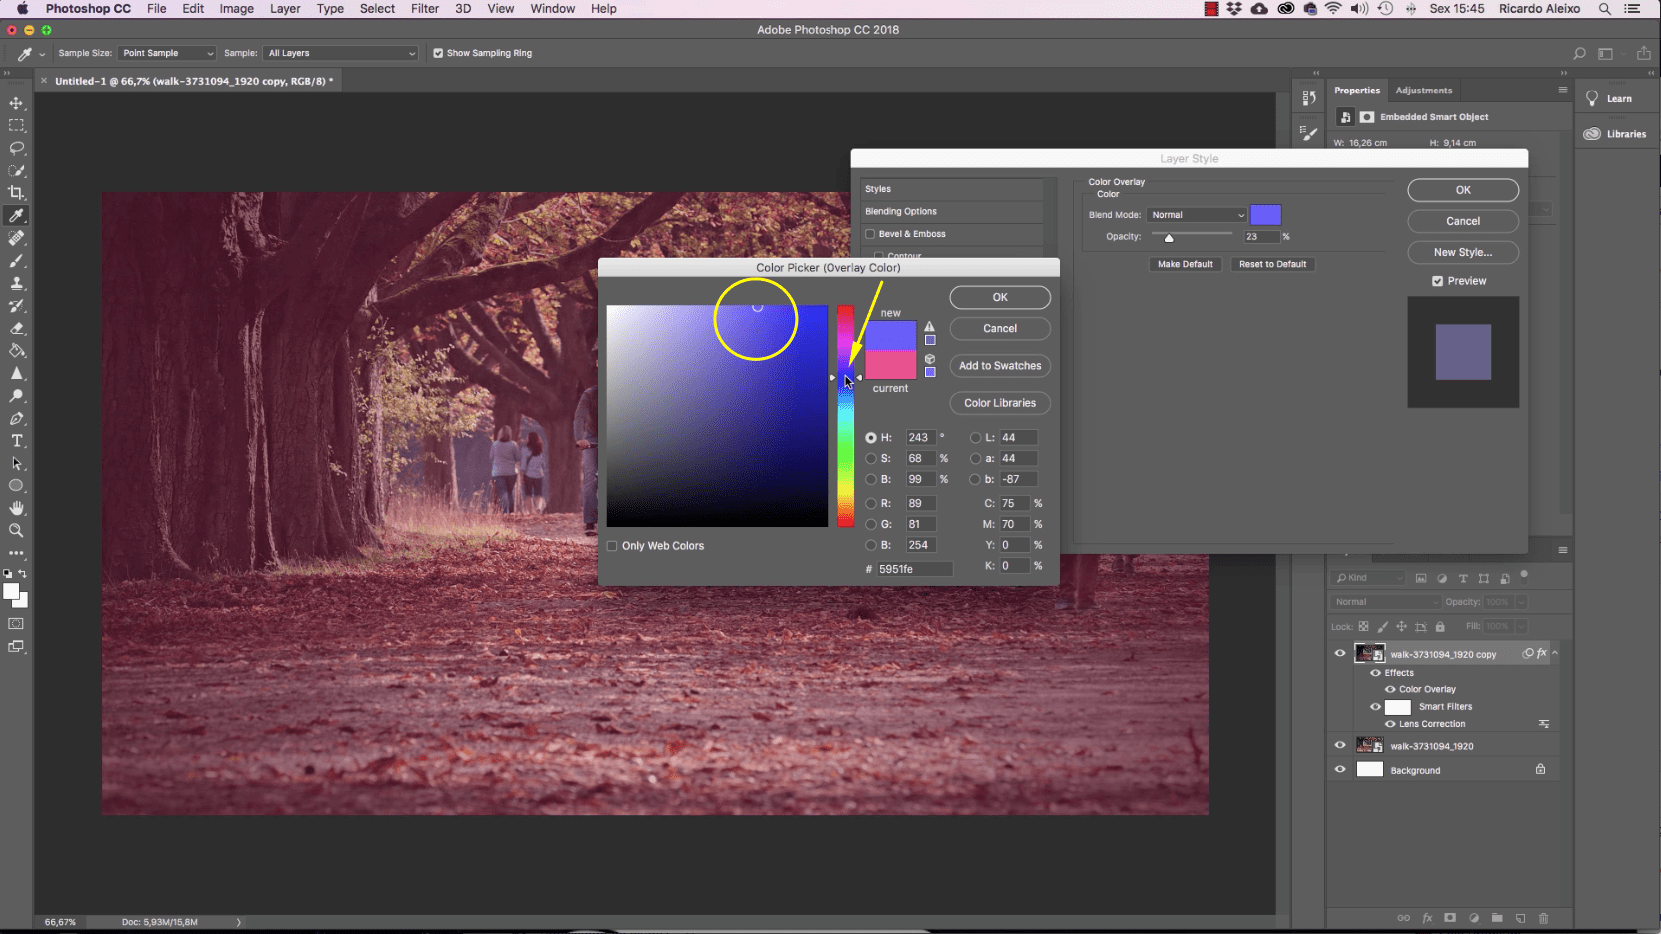Open the Libraries panel

[1615, 134]
